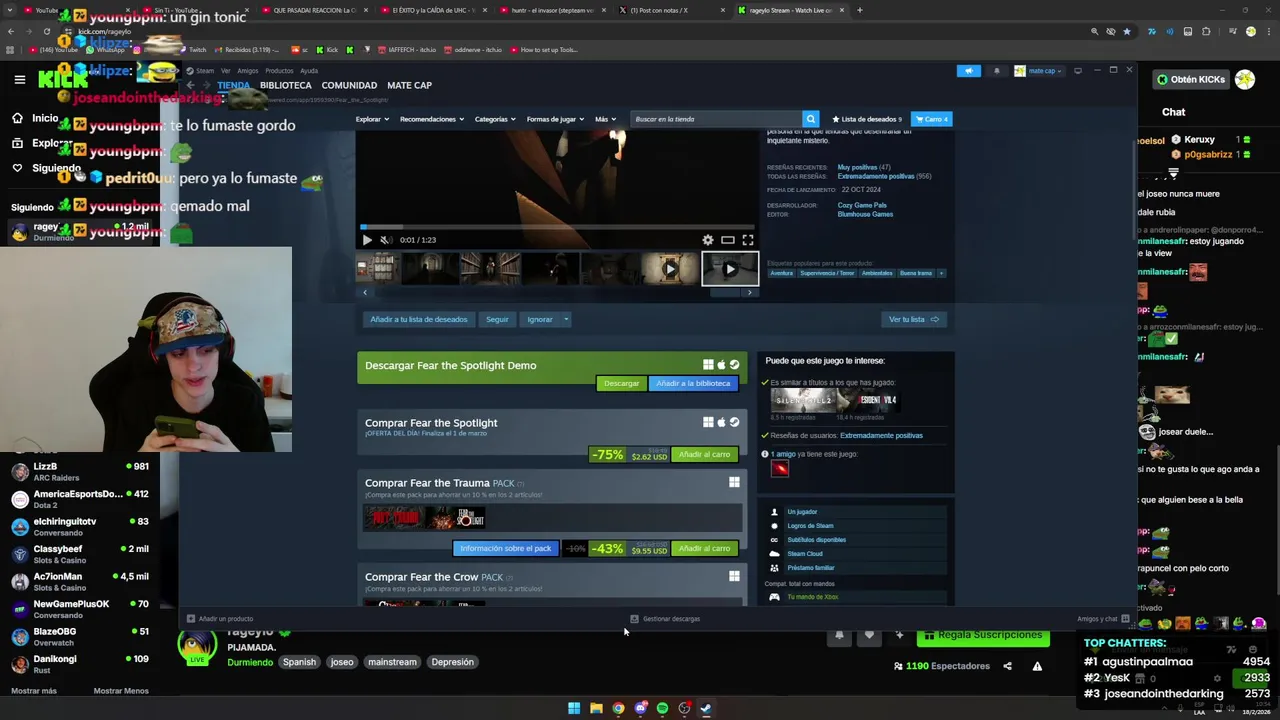
Task: Click the Silent Hill 2 thumbnail
Action: 805,400
